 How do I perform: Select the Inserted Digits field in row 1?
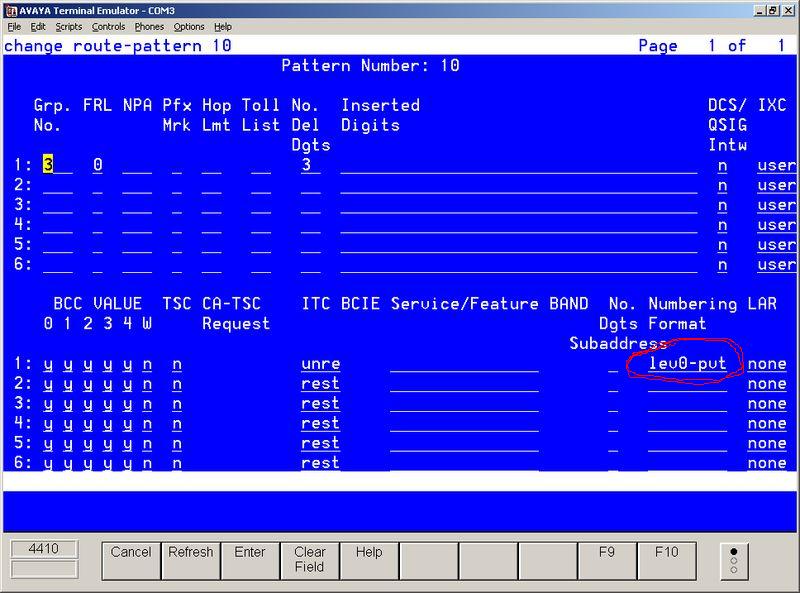coord(519,165)
